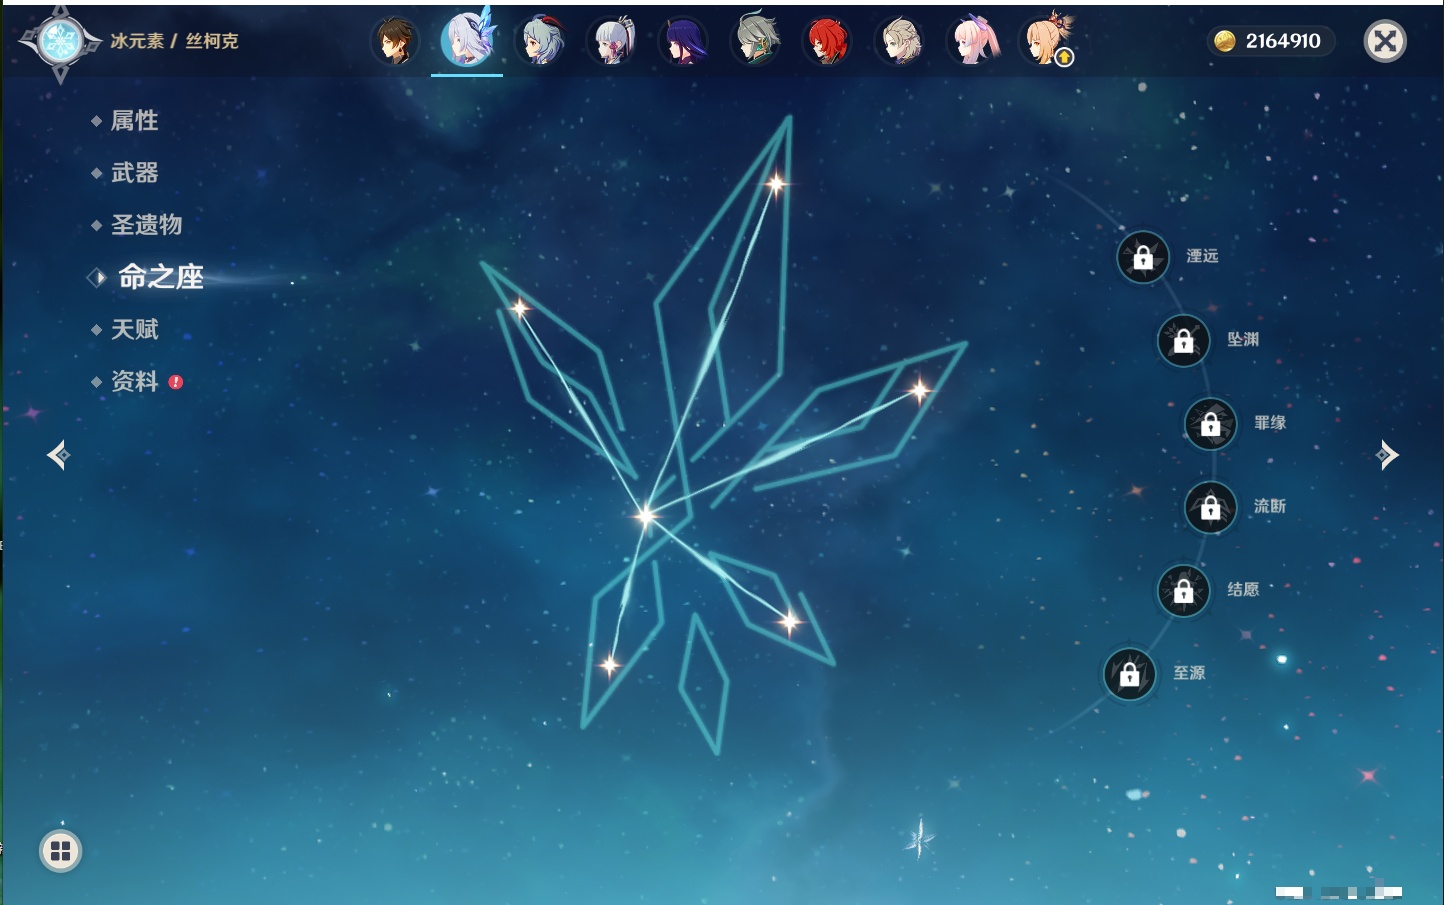Click the Mora amount 2164910

tap(1283, 41)
